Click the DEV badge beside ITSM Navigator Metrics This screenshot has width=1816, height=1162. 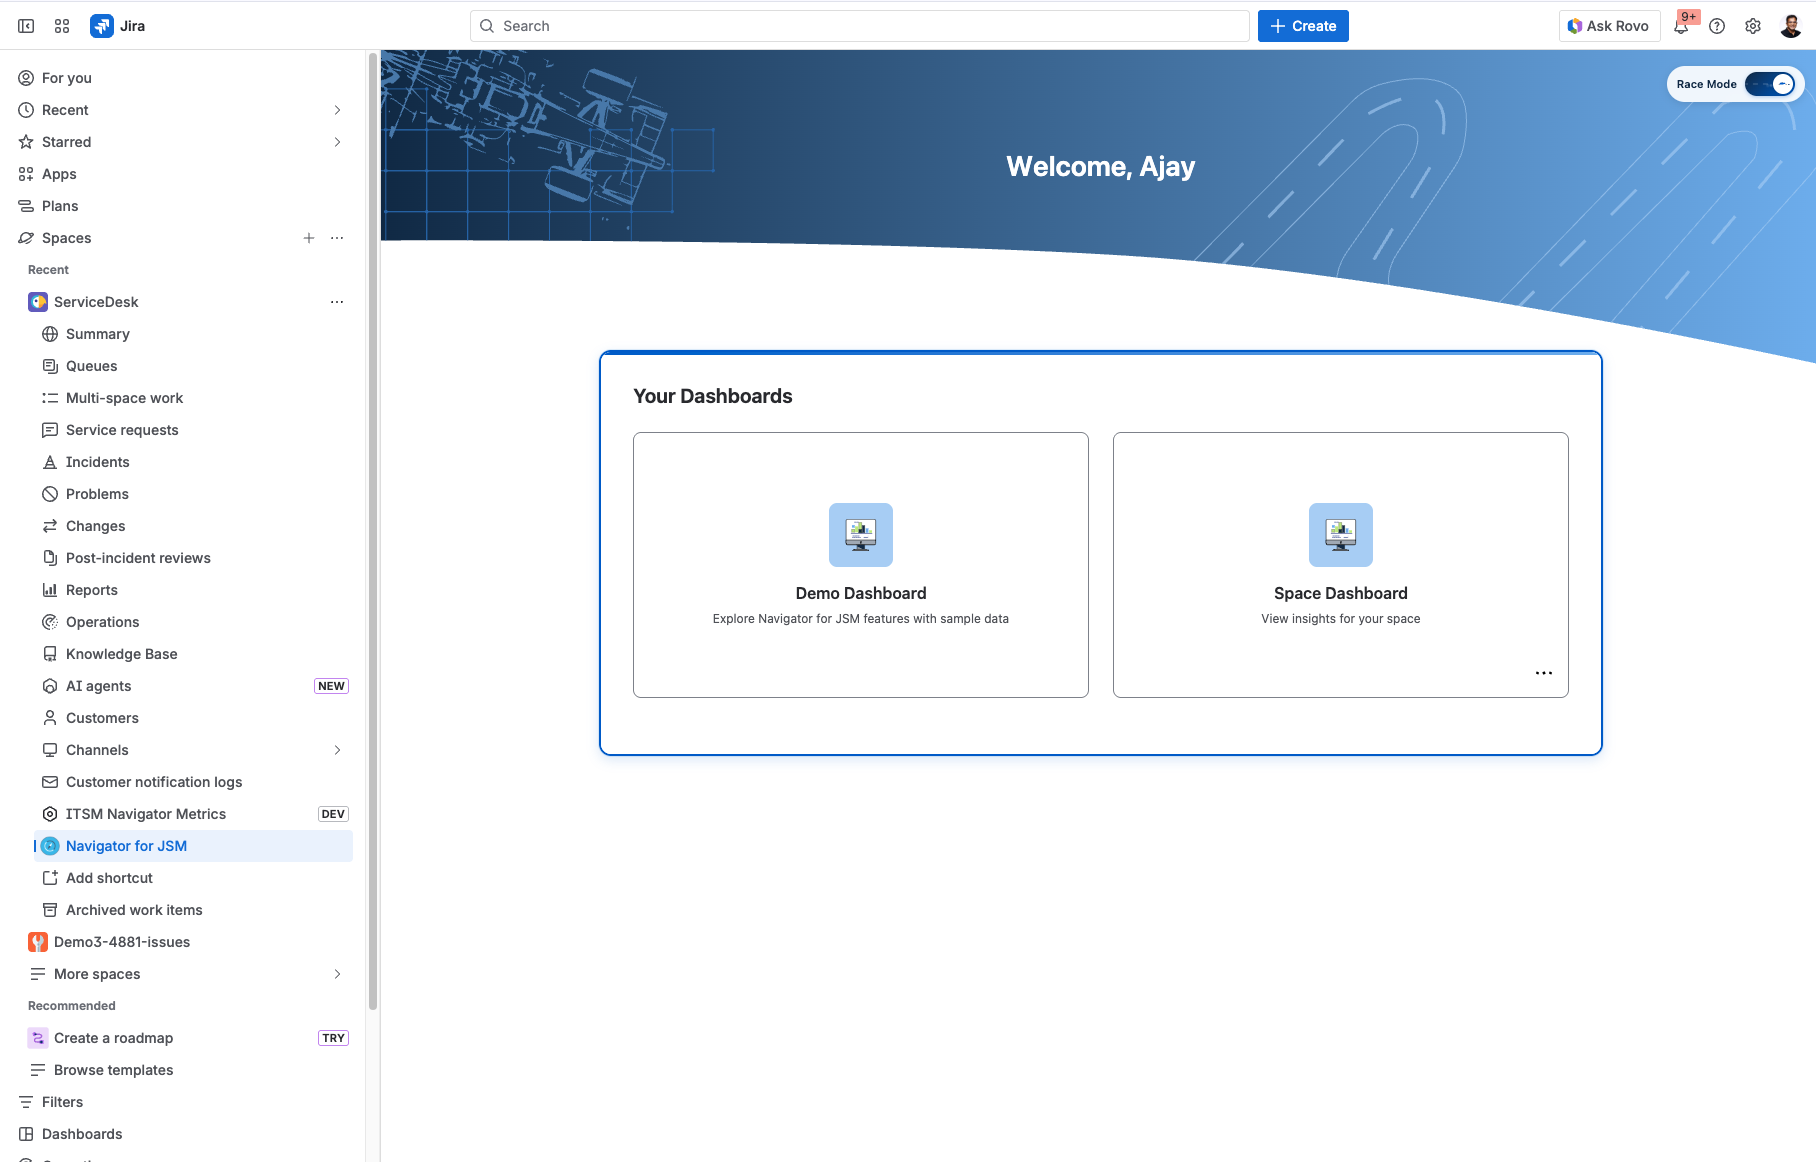pos(333,814)
